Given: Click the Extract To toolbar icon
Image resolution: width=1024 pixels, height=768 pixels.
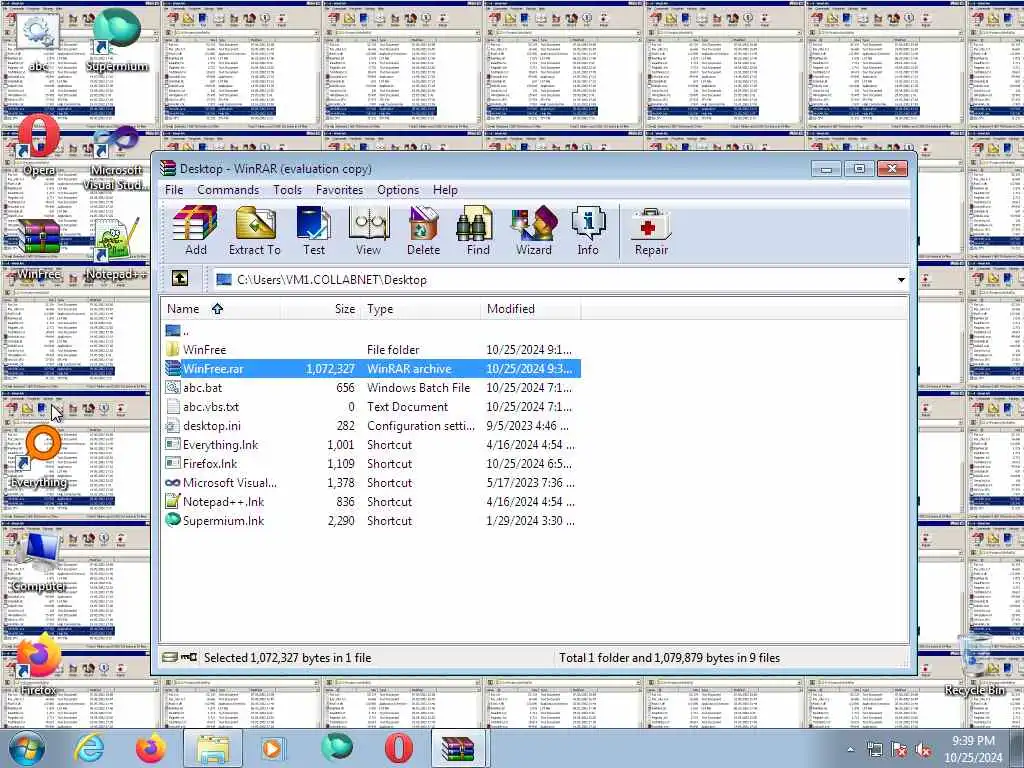Looking at the screenshot, I should 255,231.
